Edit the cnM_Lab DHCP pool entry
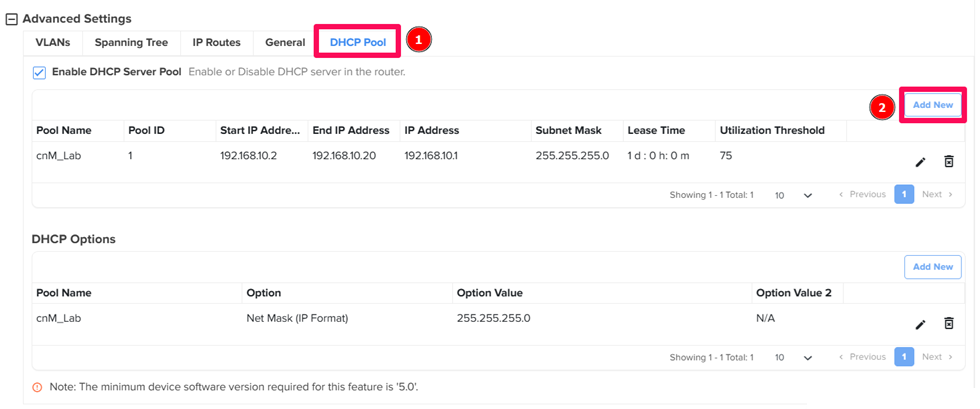980x409 pixels. pos(920,162)
